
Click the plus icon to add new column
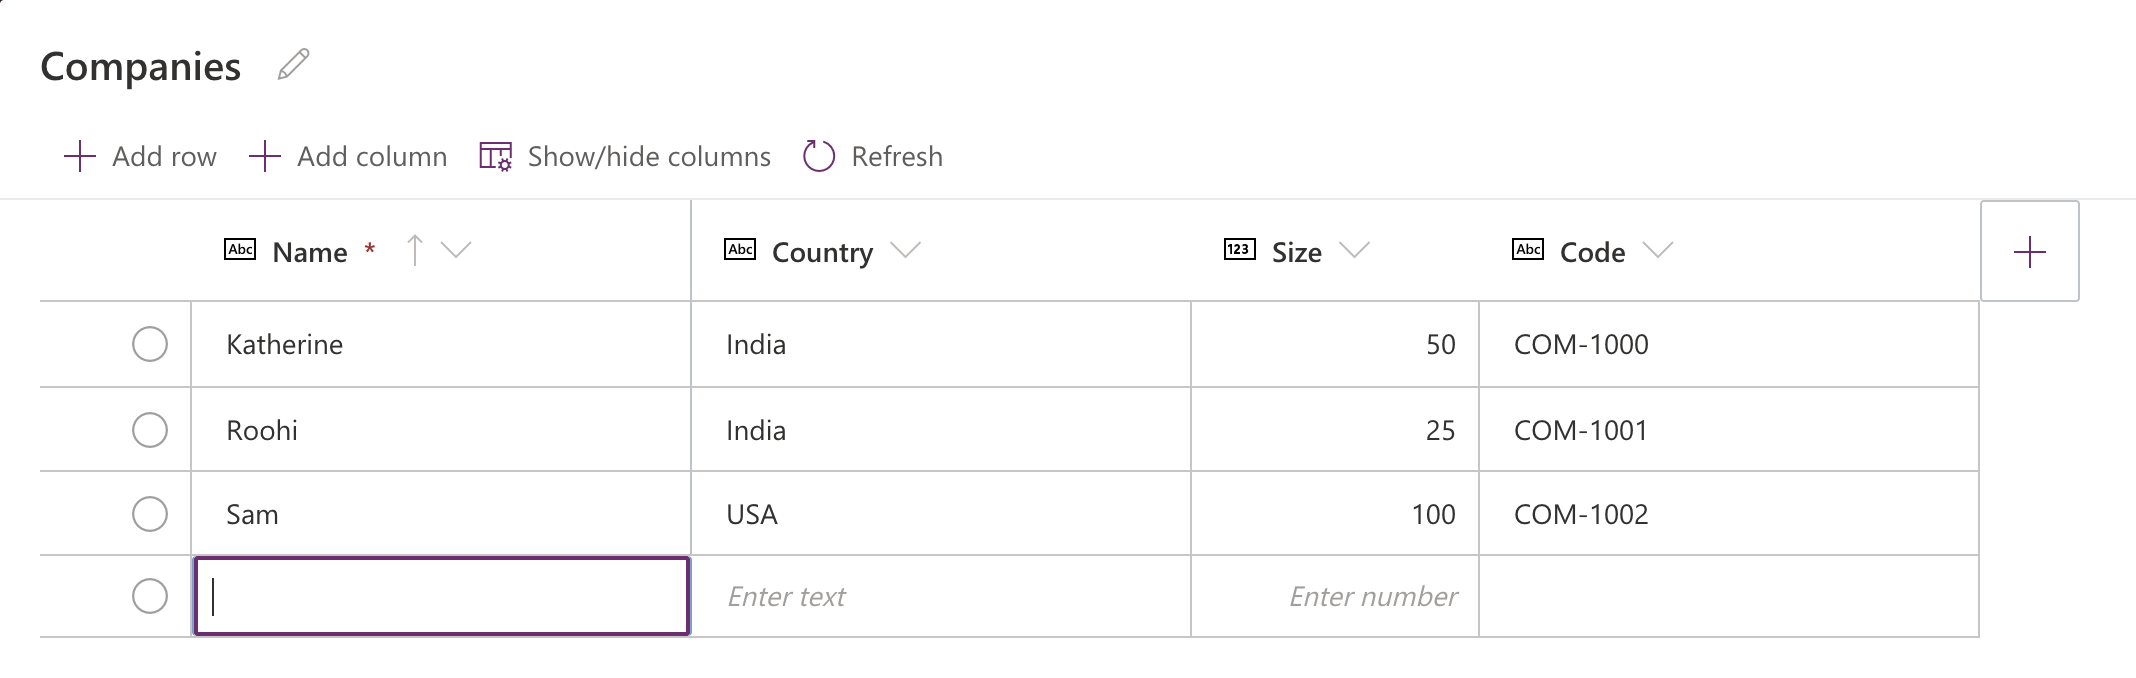2029,252
